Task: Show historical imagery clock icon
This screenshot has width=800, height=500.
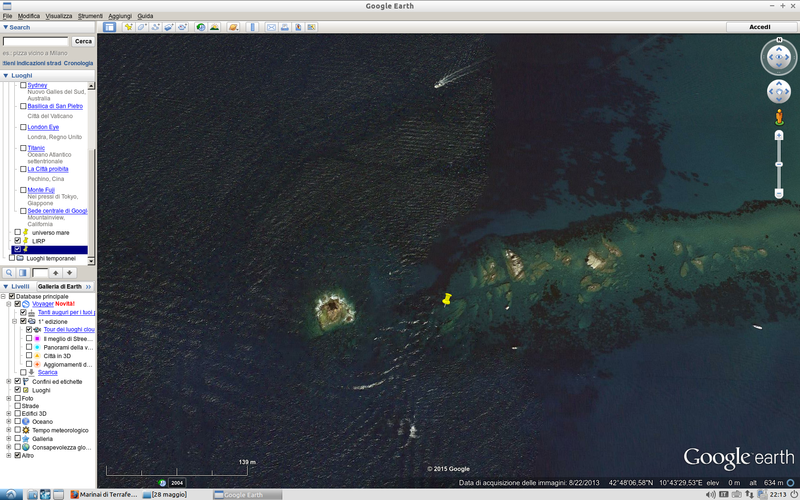Action: coord(201,27)
